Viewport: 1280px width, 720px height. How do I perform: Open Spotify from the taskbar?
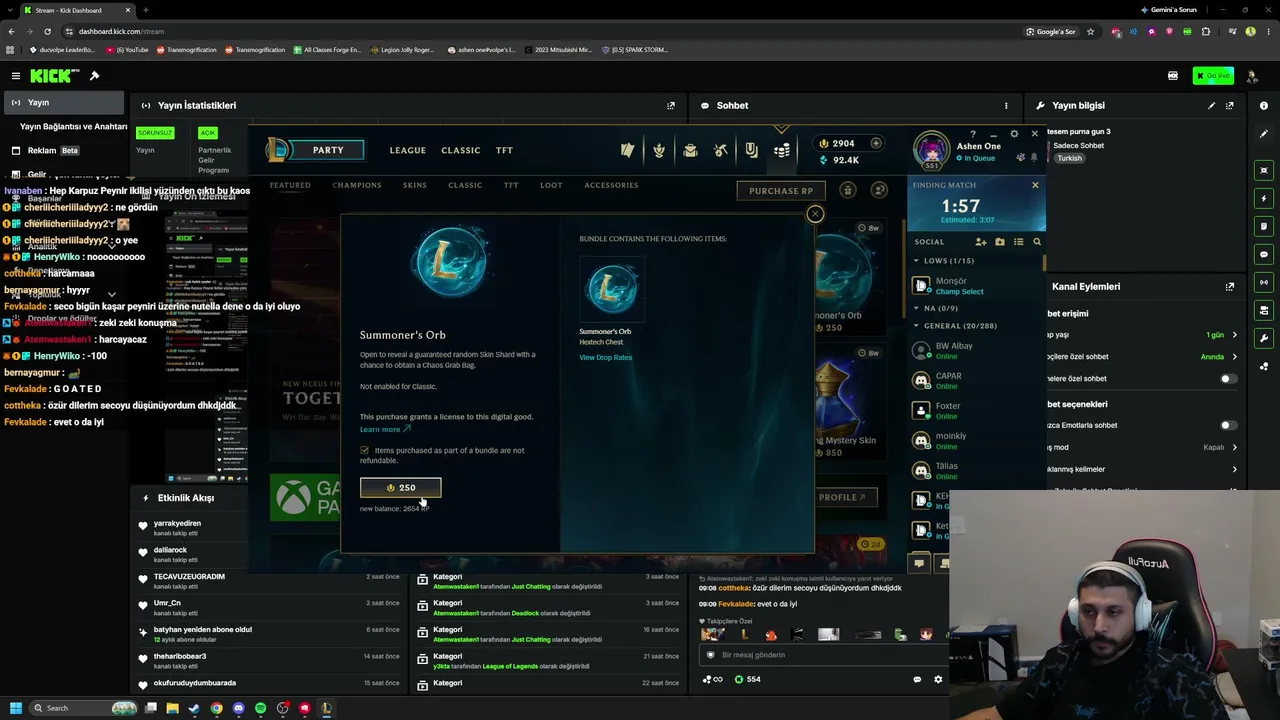point(260,708)
